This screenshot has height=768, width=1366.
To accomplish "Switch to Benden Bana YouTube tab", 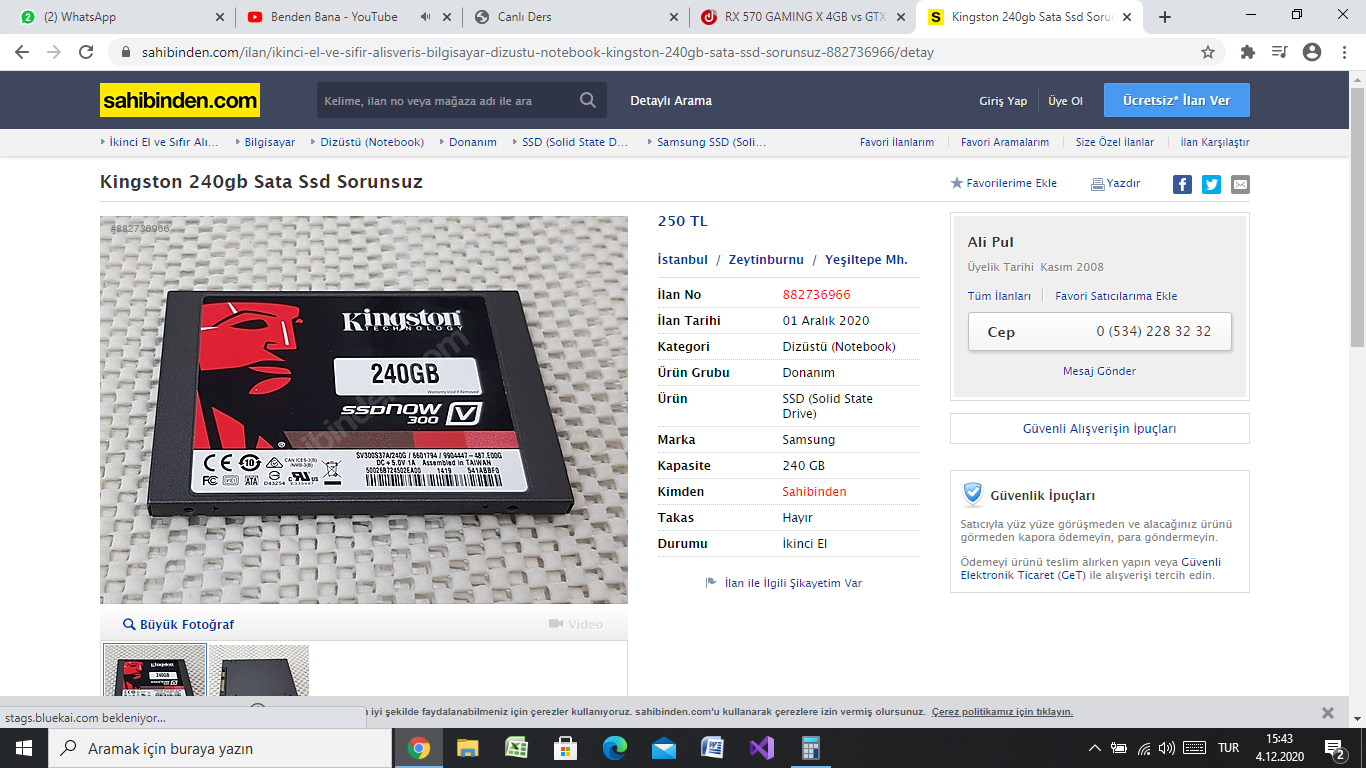I will coord(348,17).
